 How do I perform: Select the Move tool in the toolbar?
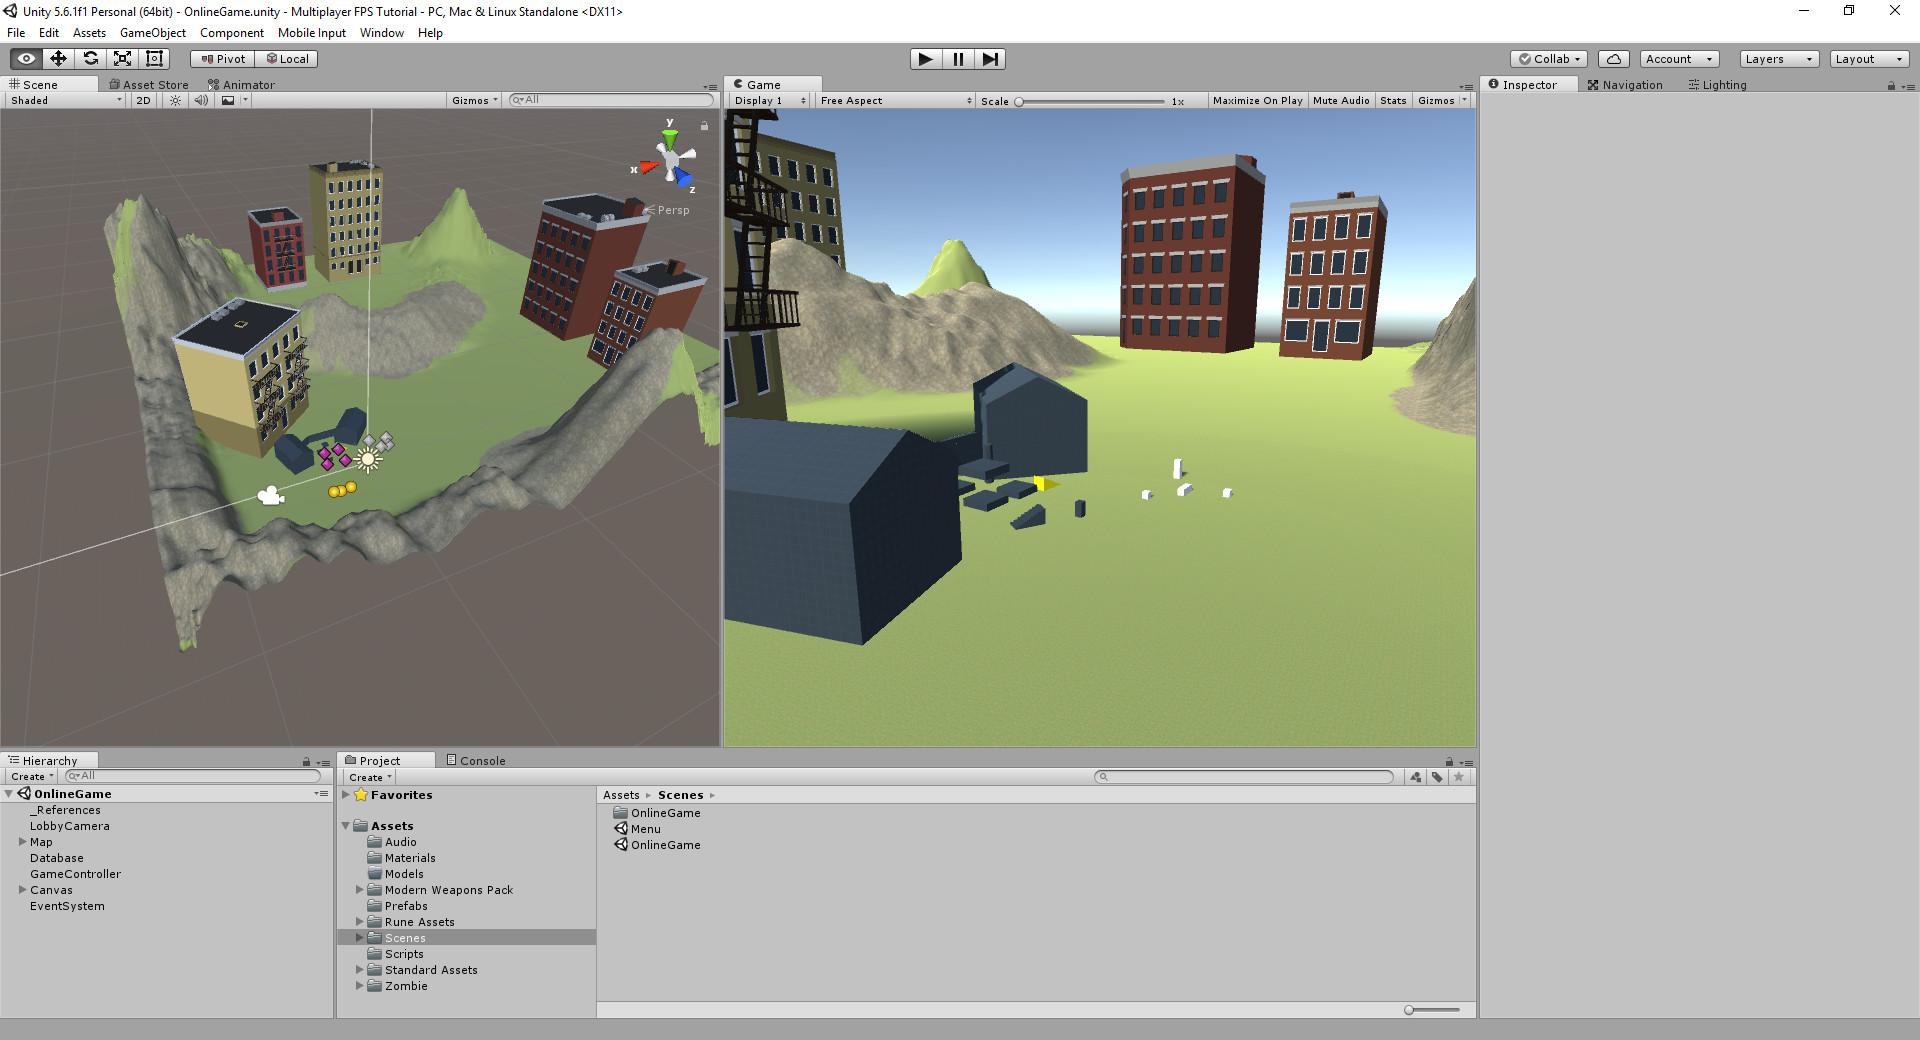point(60,58)
